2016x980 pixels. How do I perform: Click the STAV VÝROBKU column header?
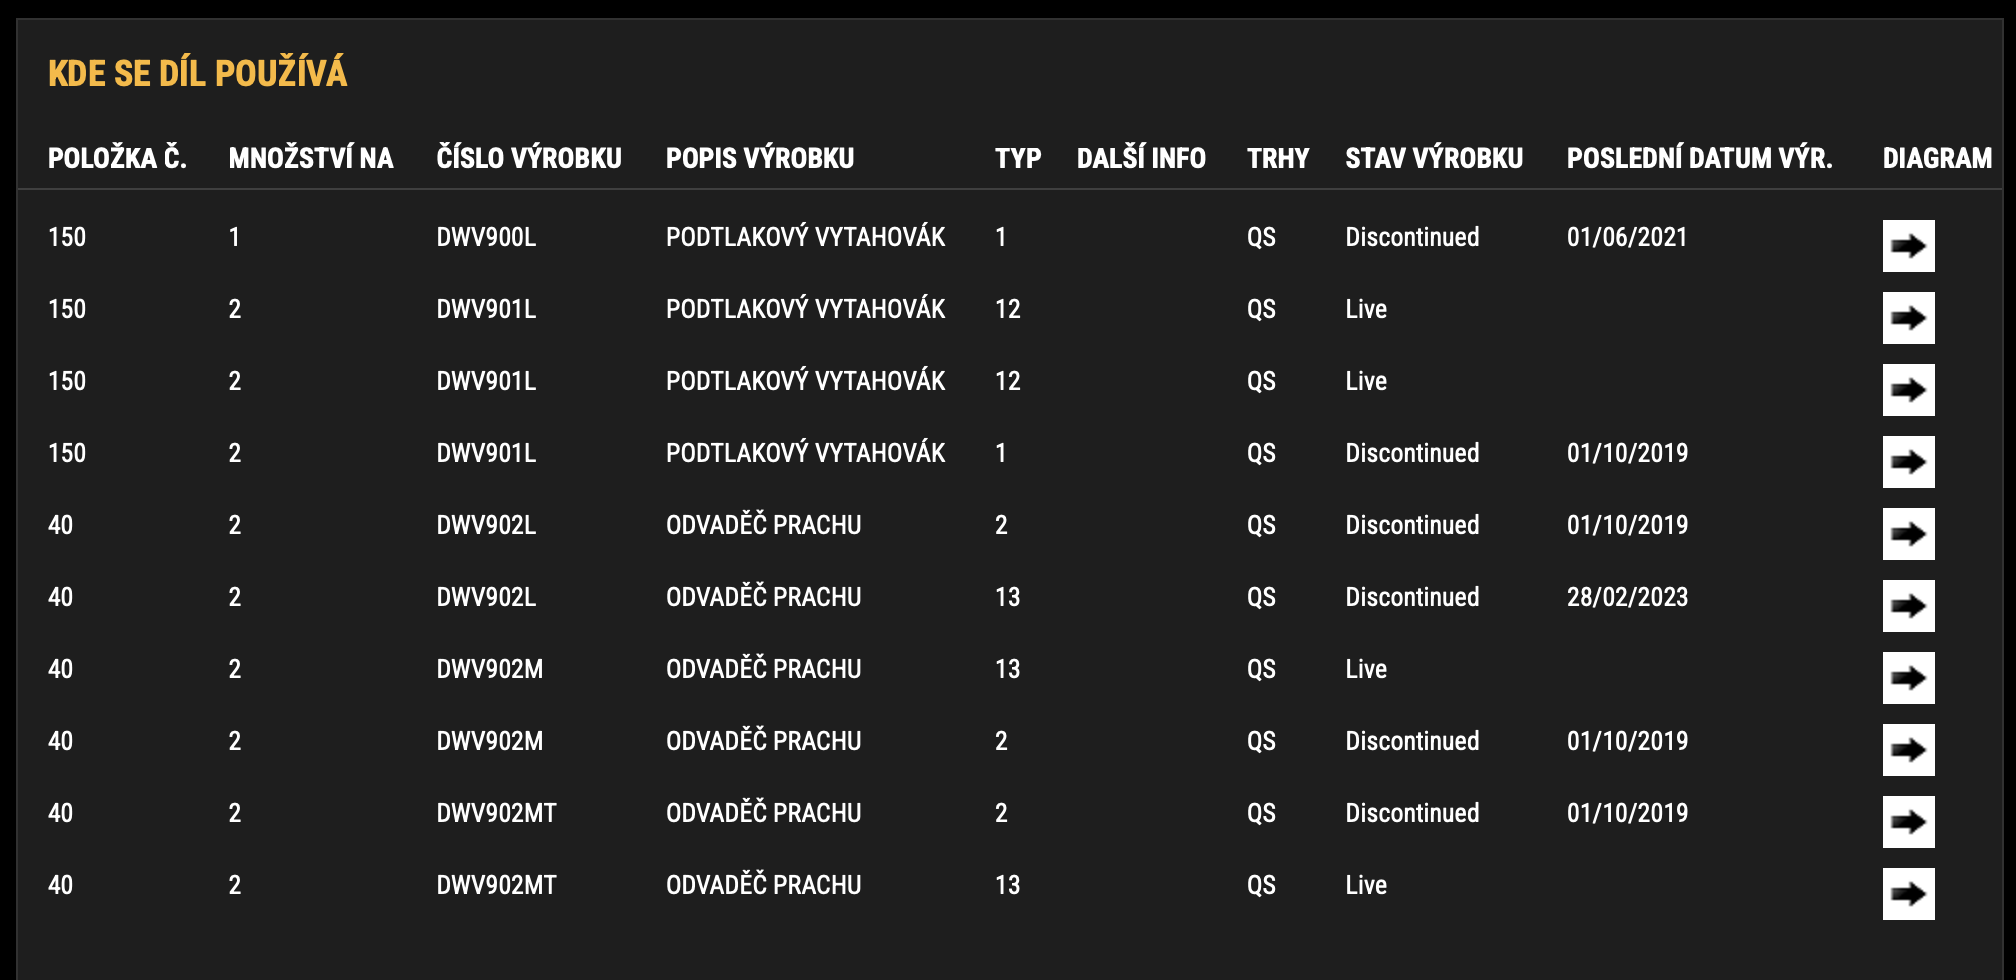tap(1434, 158)
